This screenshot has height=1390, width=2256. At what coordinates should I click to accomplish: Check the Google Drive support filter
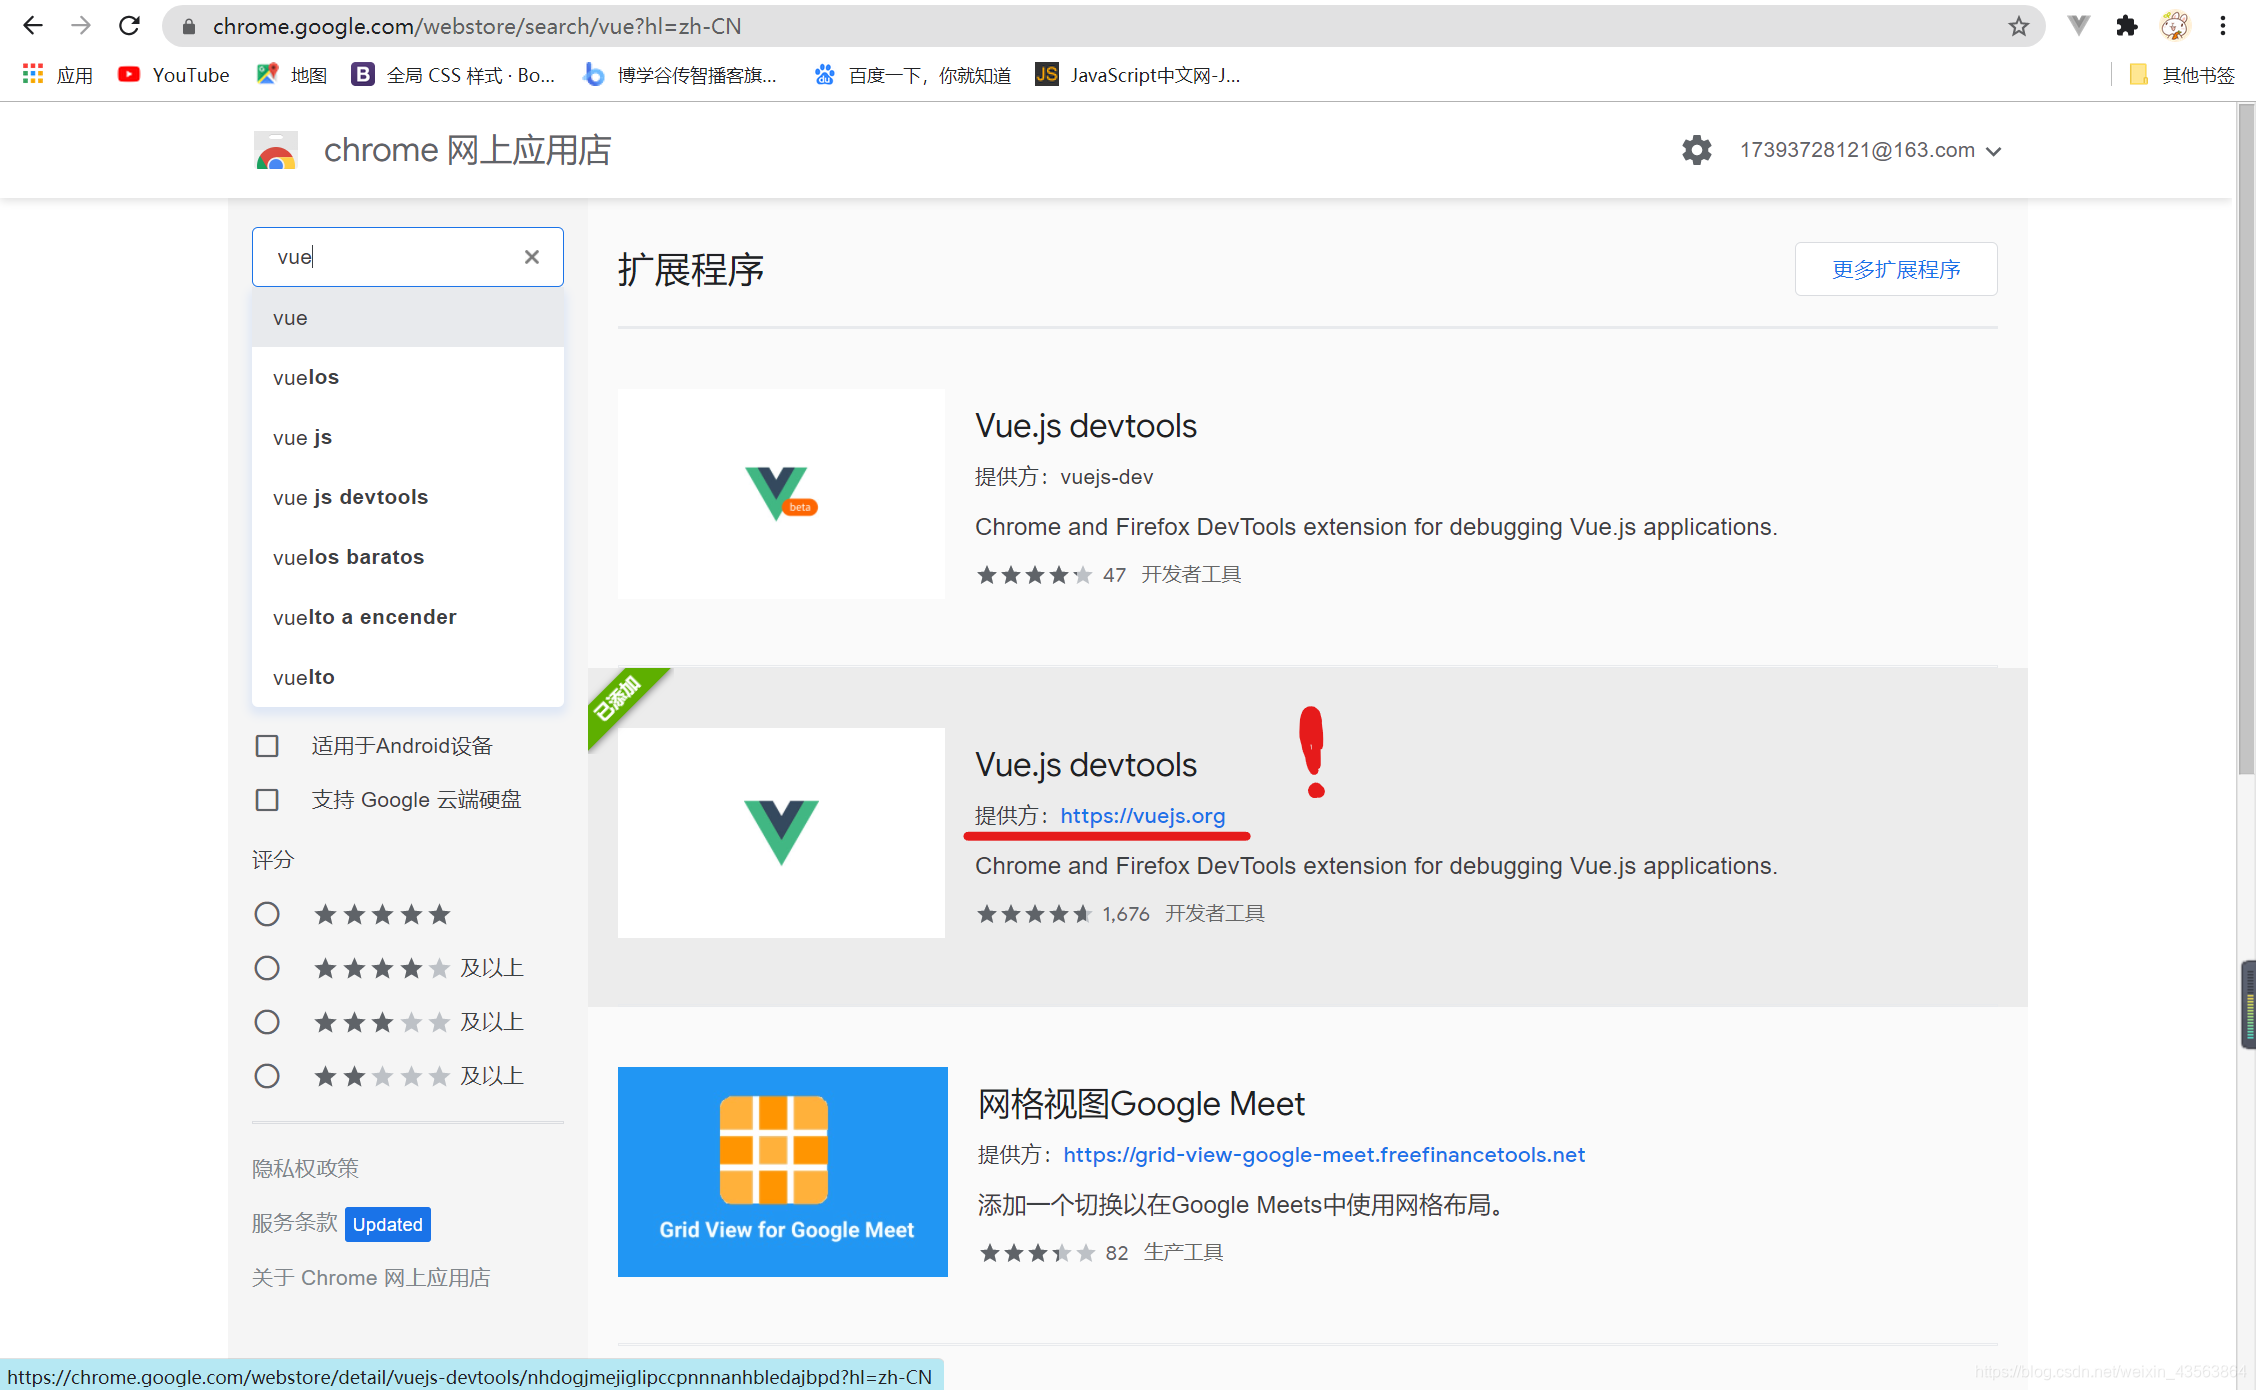(x=267, y=800)
